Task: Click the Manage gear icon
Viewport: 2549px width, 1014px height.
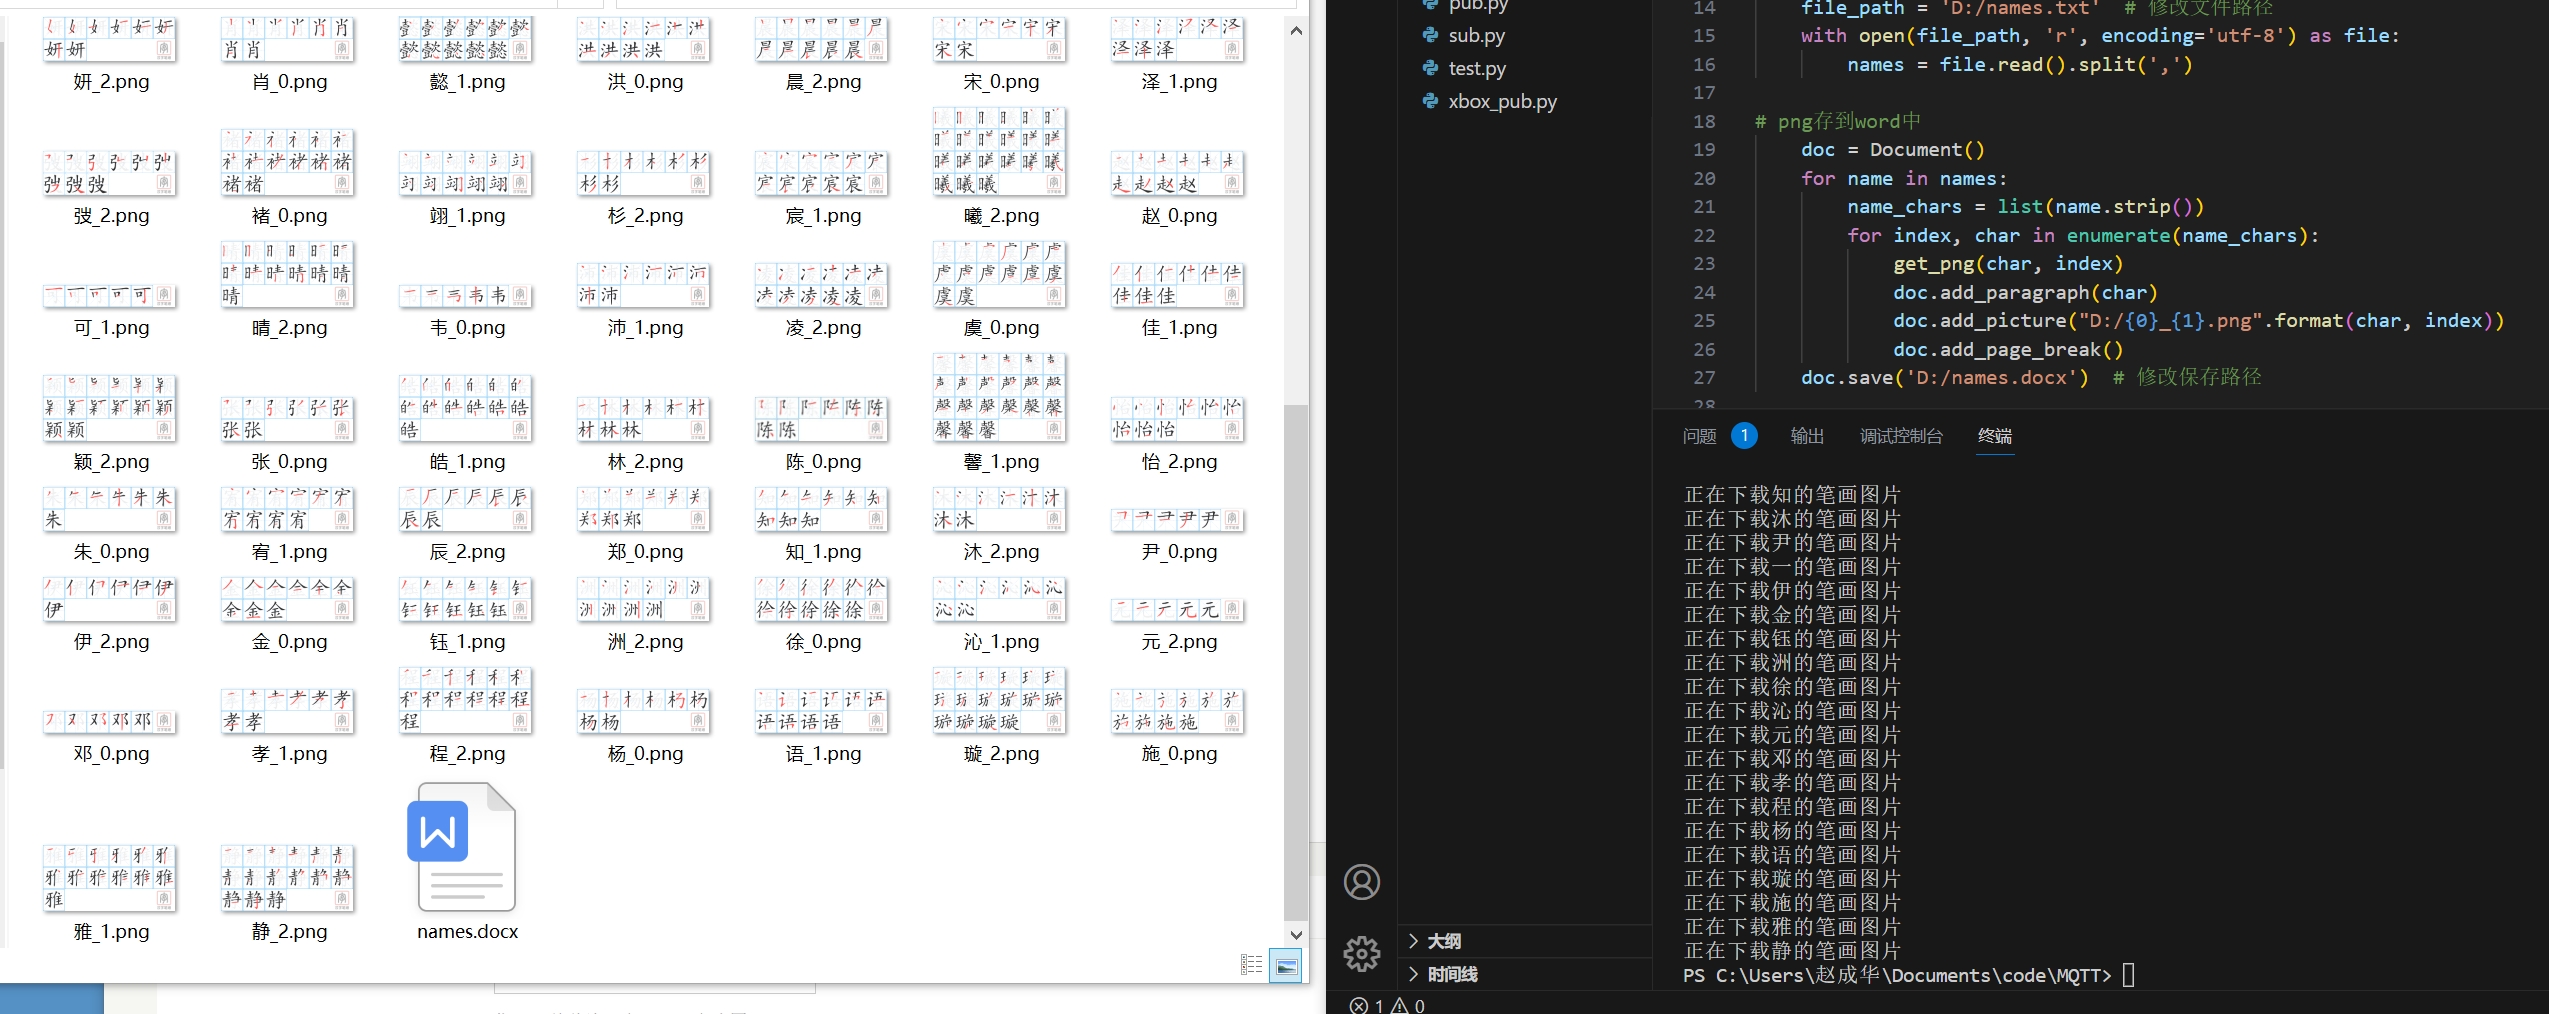Action: 1361,954
